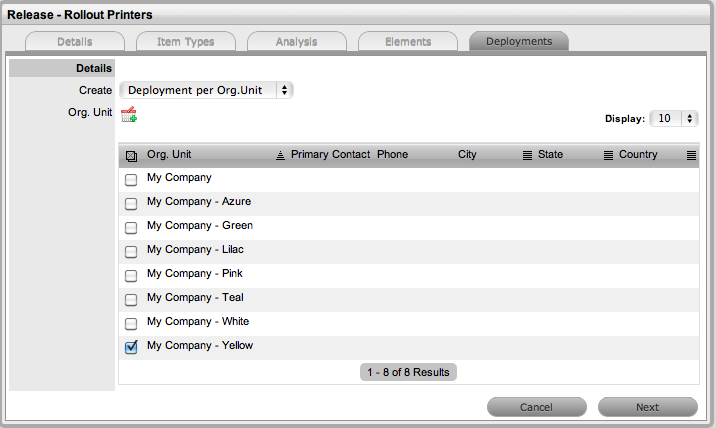This screenshot has height=428, width=716.
Task: Open the Item Types tab
Action: [x=186, y=42]
